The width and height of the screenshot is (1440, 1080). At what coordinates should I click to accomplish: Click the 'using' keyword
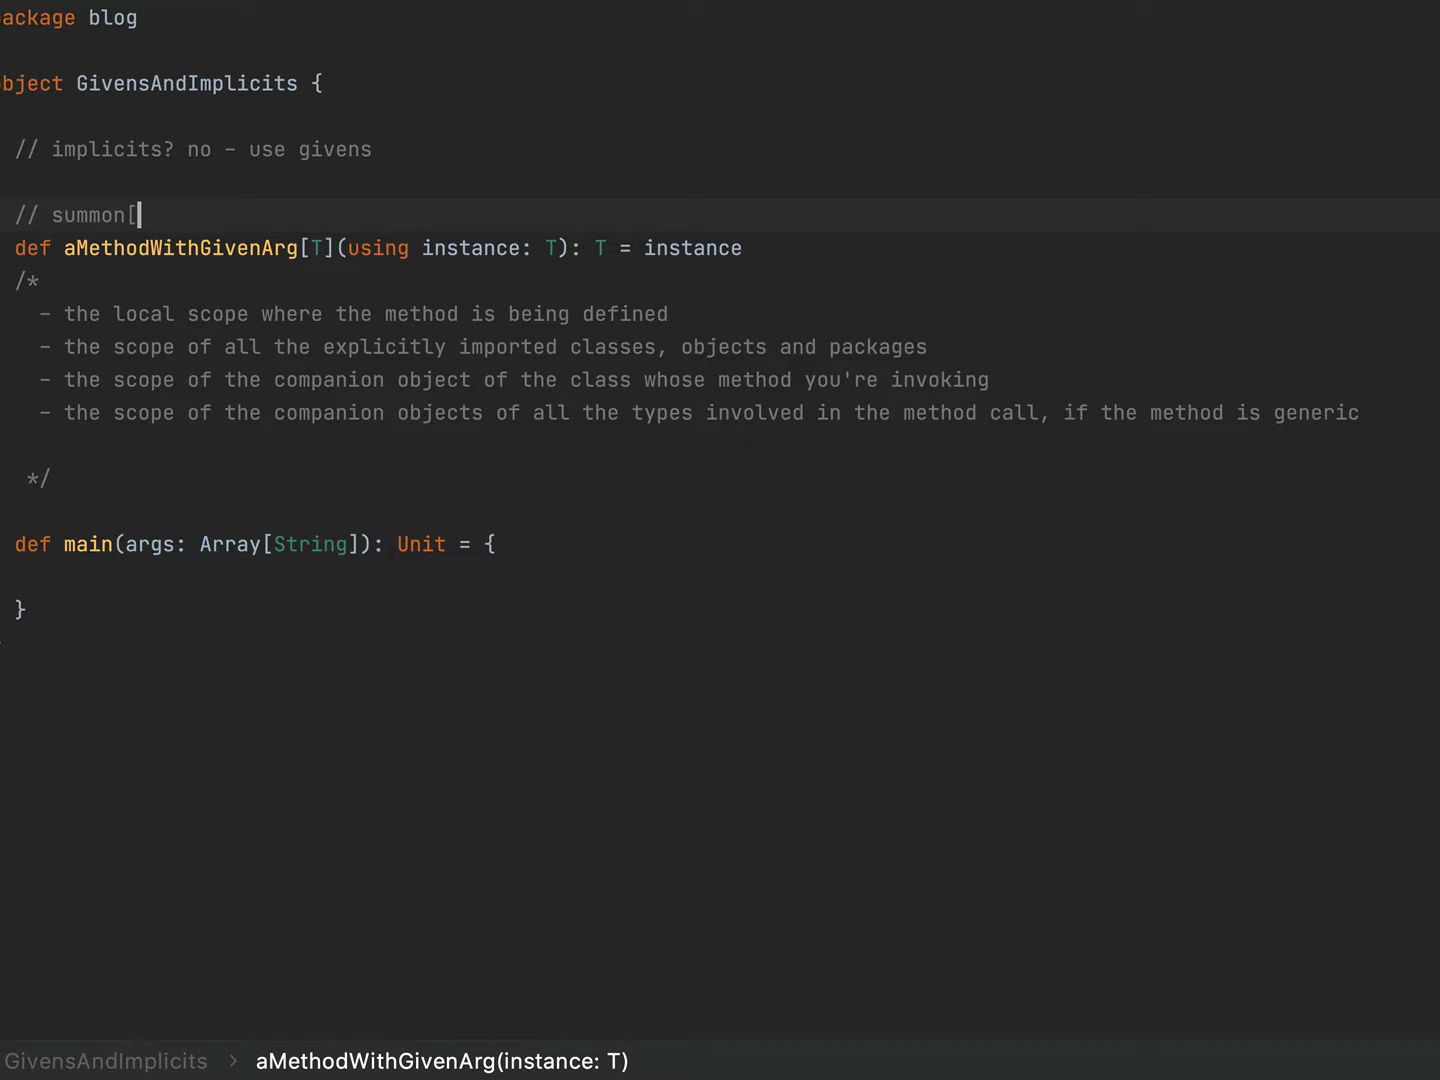pos(378,248)
